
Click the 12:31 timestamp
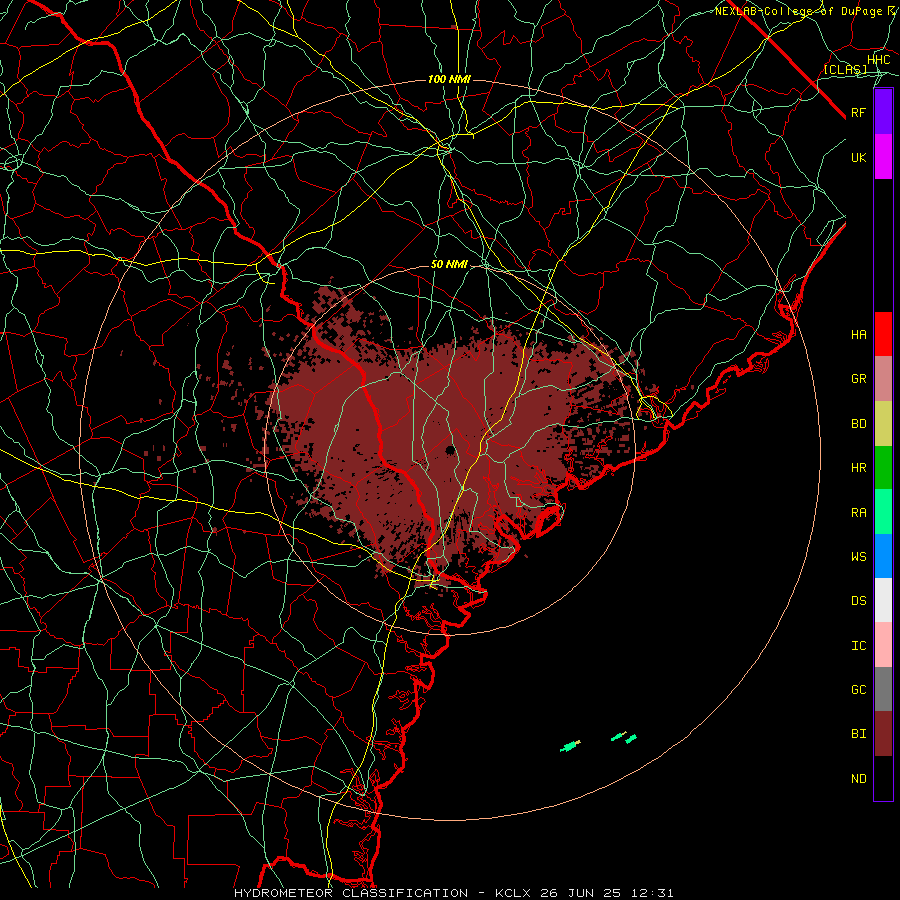point(654,893)
